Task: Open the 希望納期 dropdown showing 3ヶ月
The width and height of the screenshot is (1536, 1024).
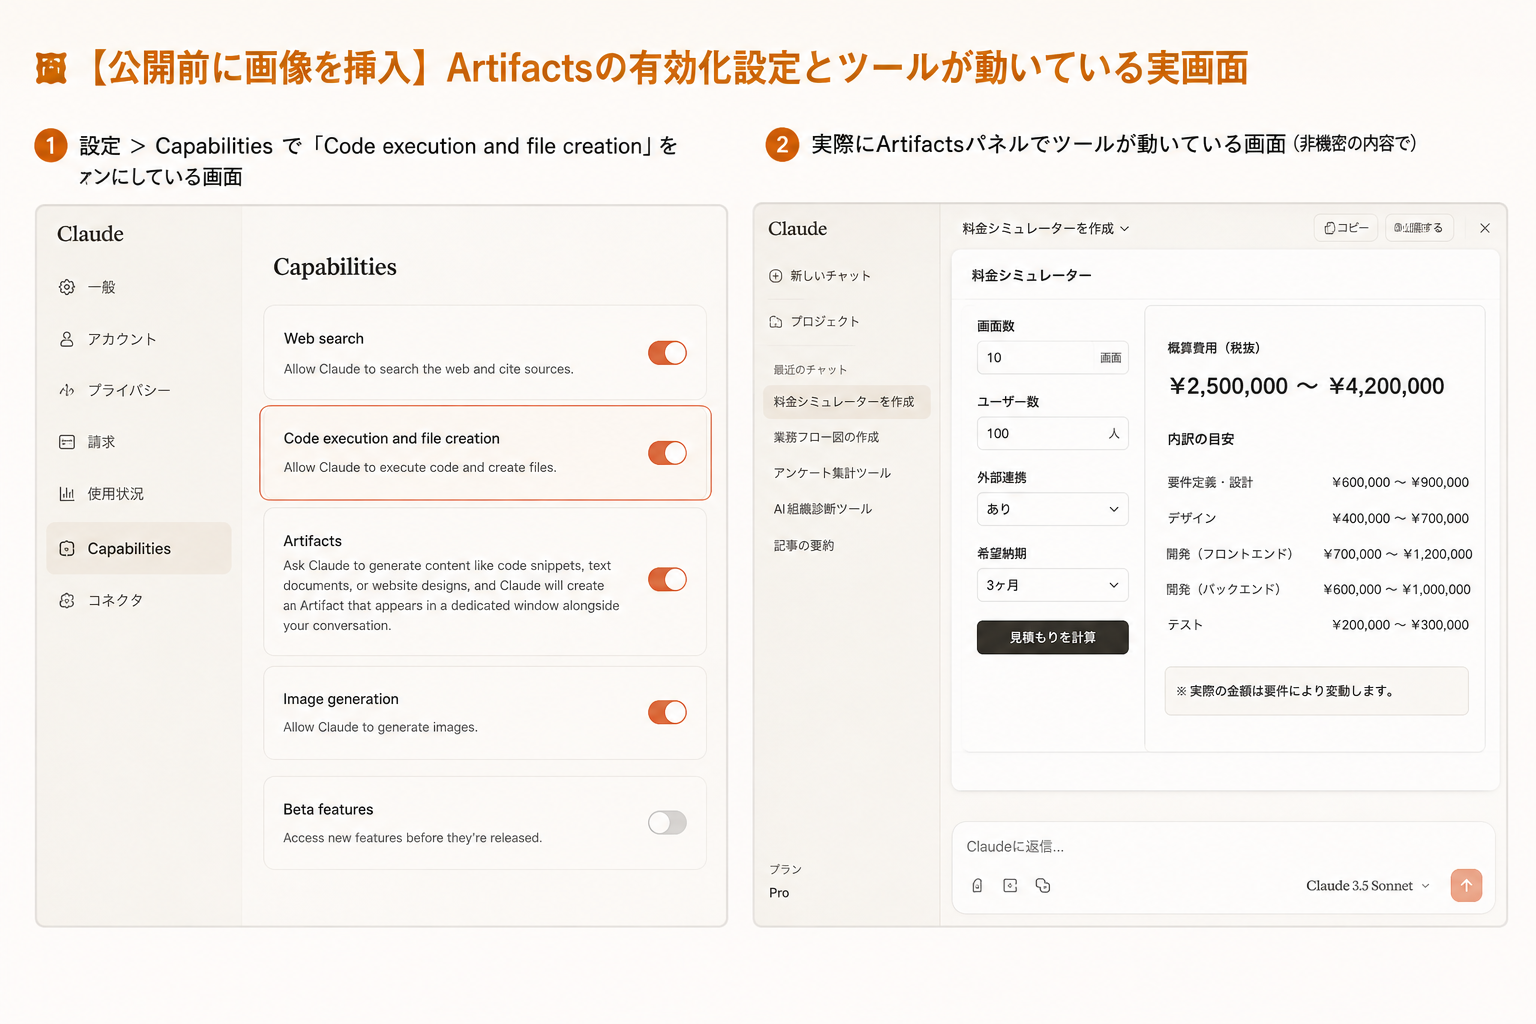Action: click(x=1052, y=585)
